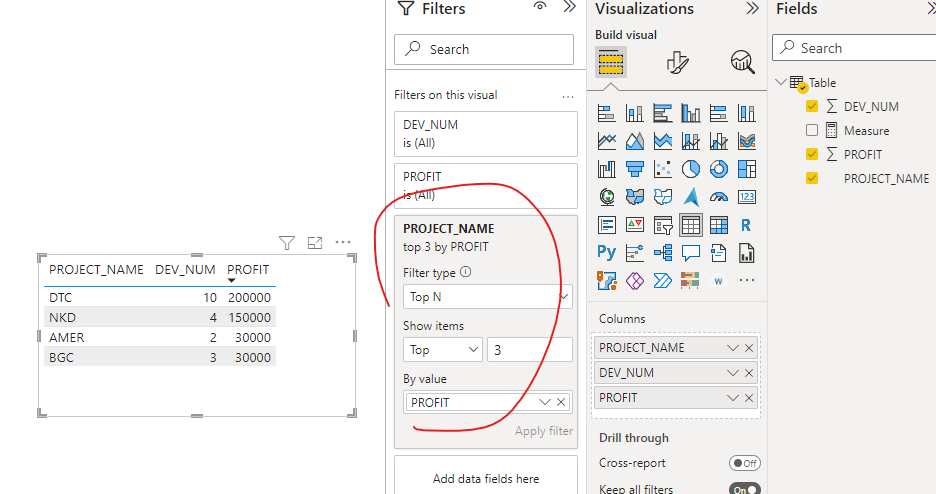Select the stacked bar chart visual
The image size is (936, 494).
tap(606, 113)
